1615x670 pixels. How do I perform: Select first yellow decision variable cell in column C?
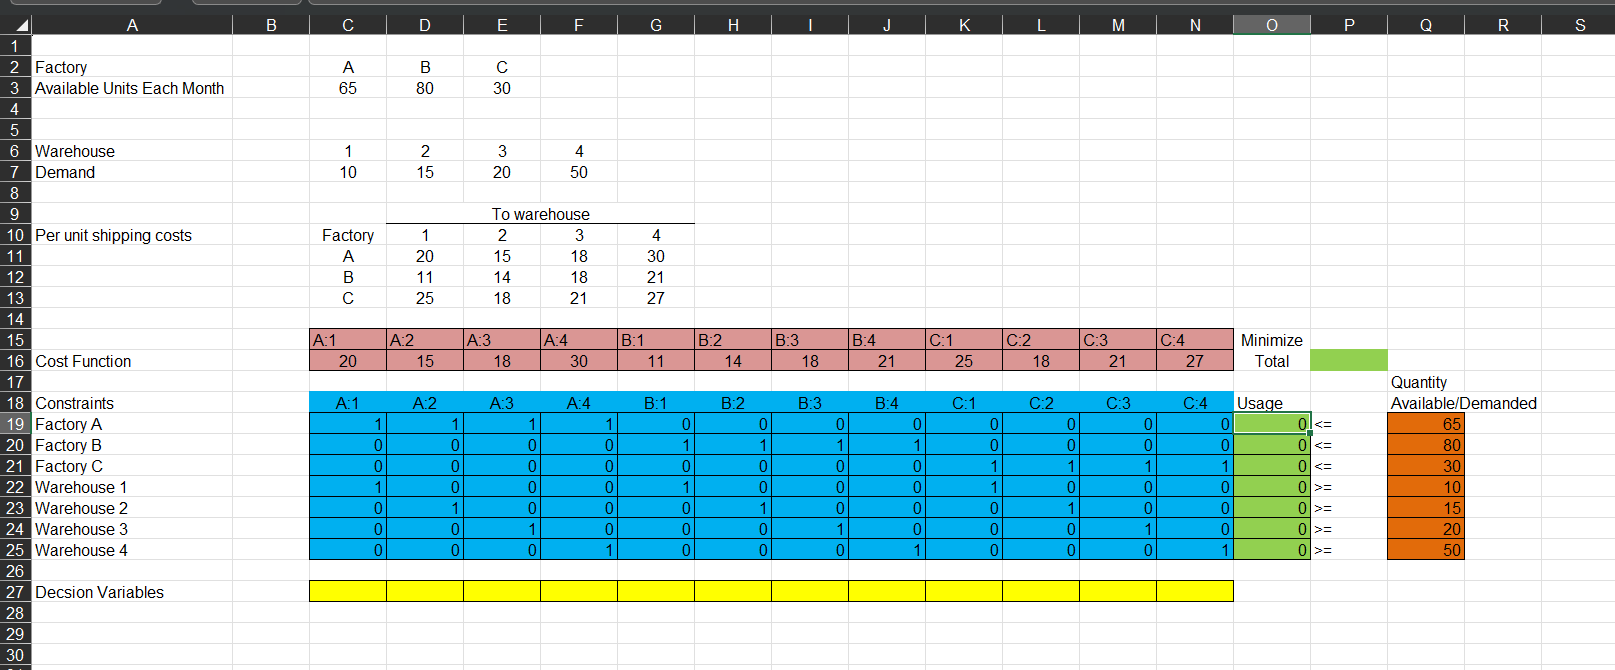(348, 592)
